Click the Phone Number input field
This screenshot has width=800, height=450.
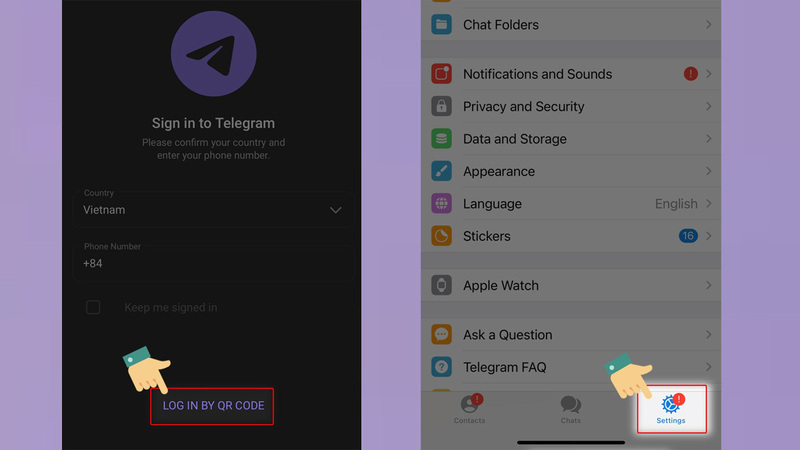pyautogui.click(x=213, y=263)
